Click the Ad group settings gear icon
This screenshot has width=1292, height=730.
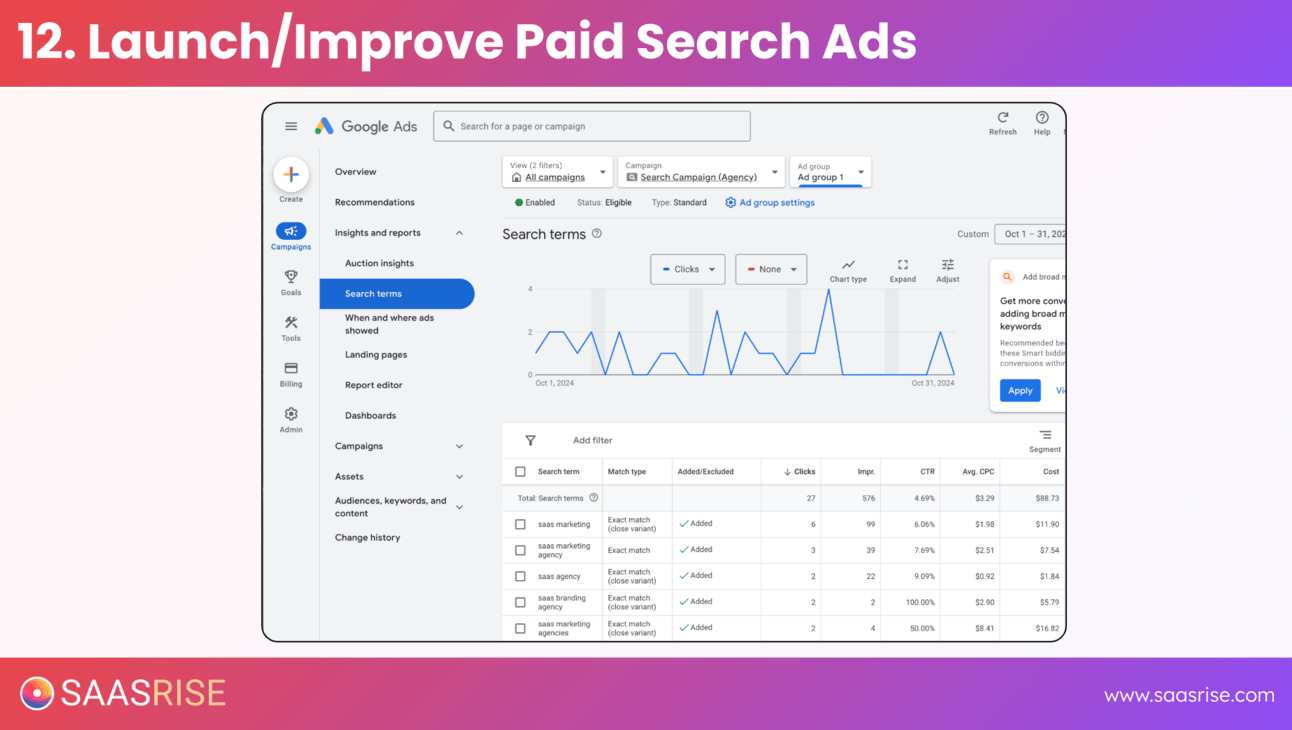tap(731, 202)
